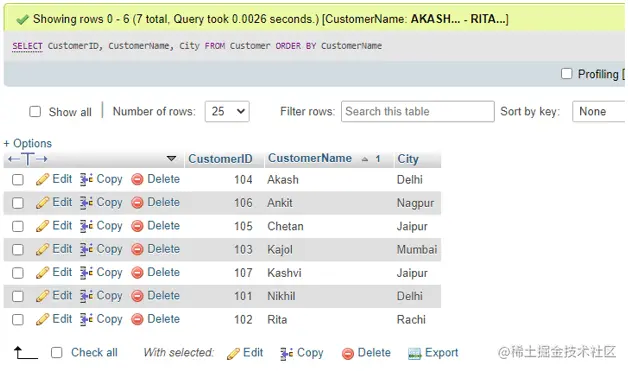Image resolution: width=628 pixels, height=371 pixels.
Task: Click the Check all link text
Action: pyautogui.click(x=94, y=353)
